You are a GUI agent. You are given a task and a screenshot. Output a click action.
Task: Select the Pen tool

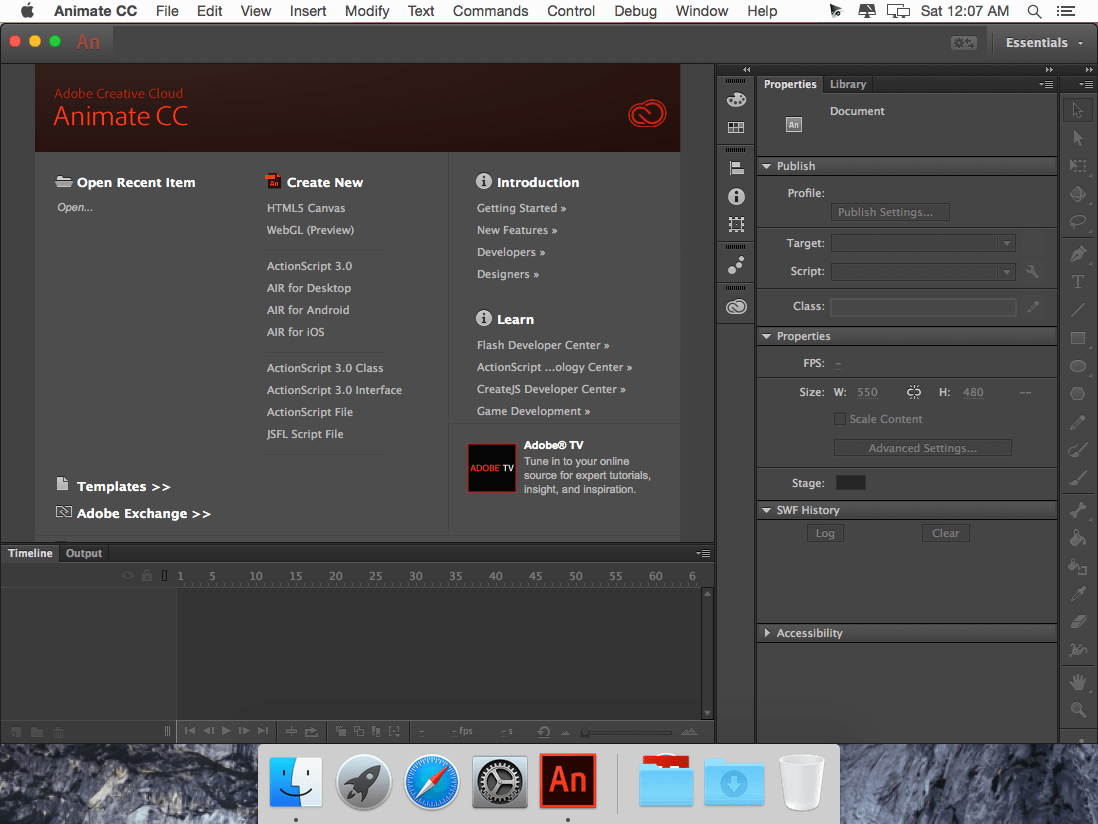[x=1078, y=253]
